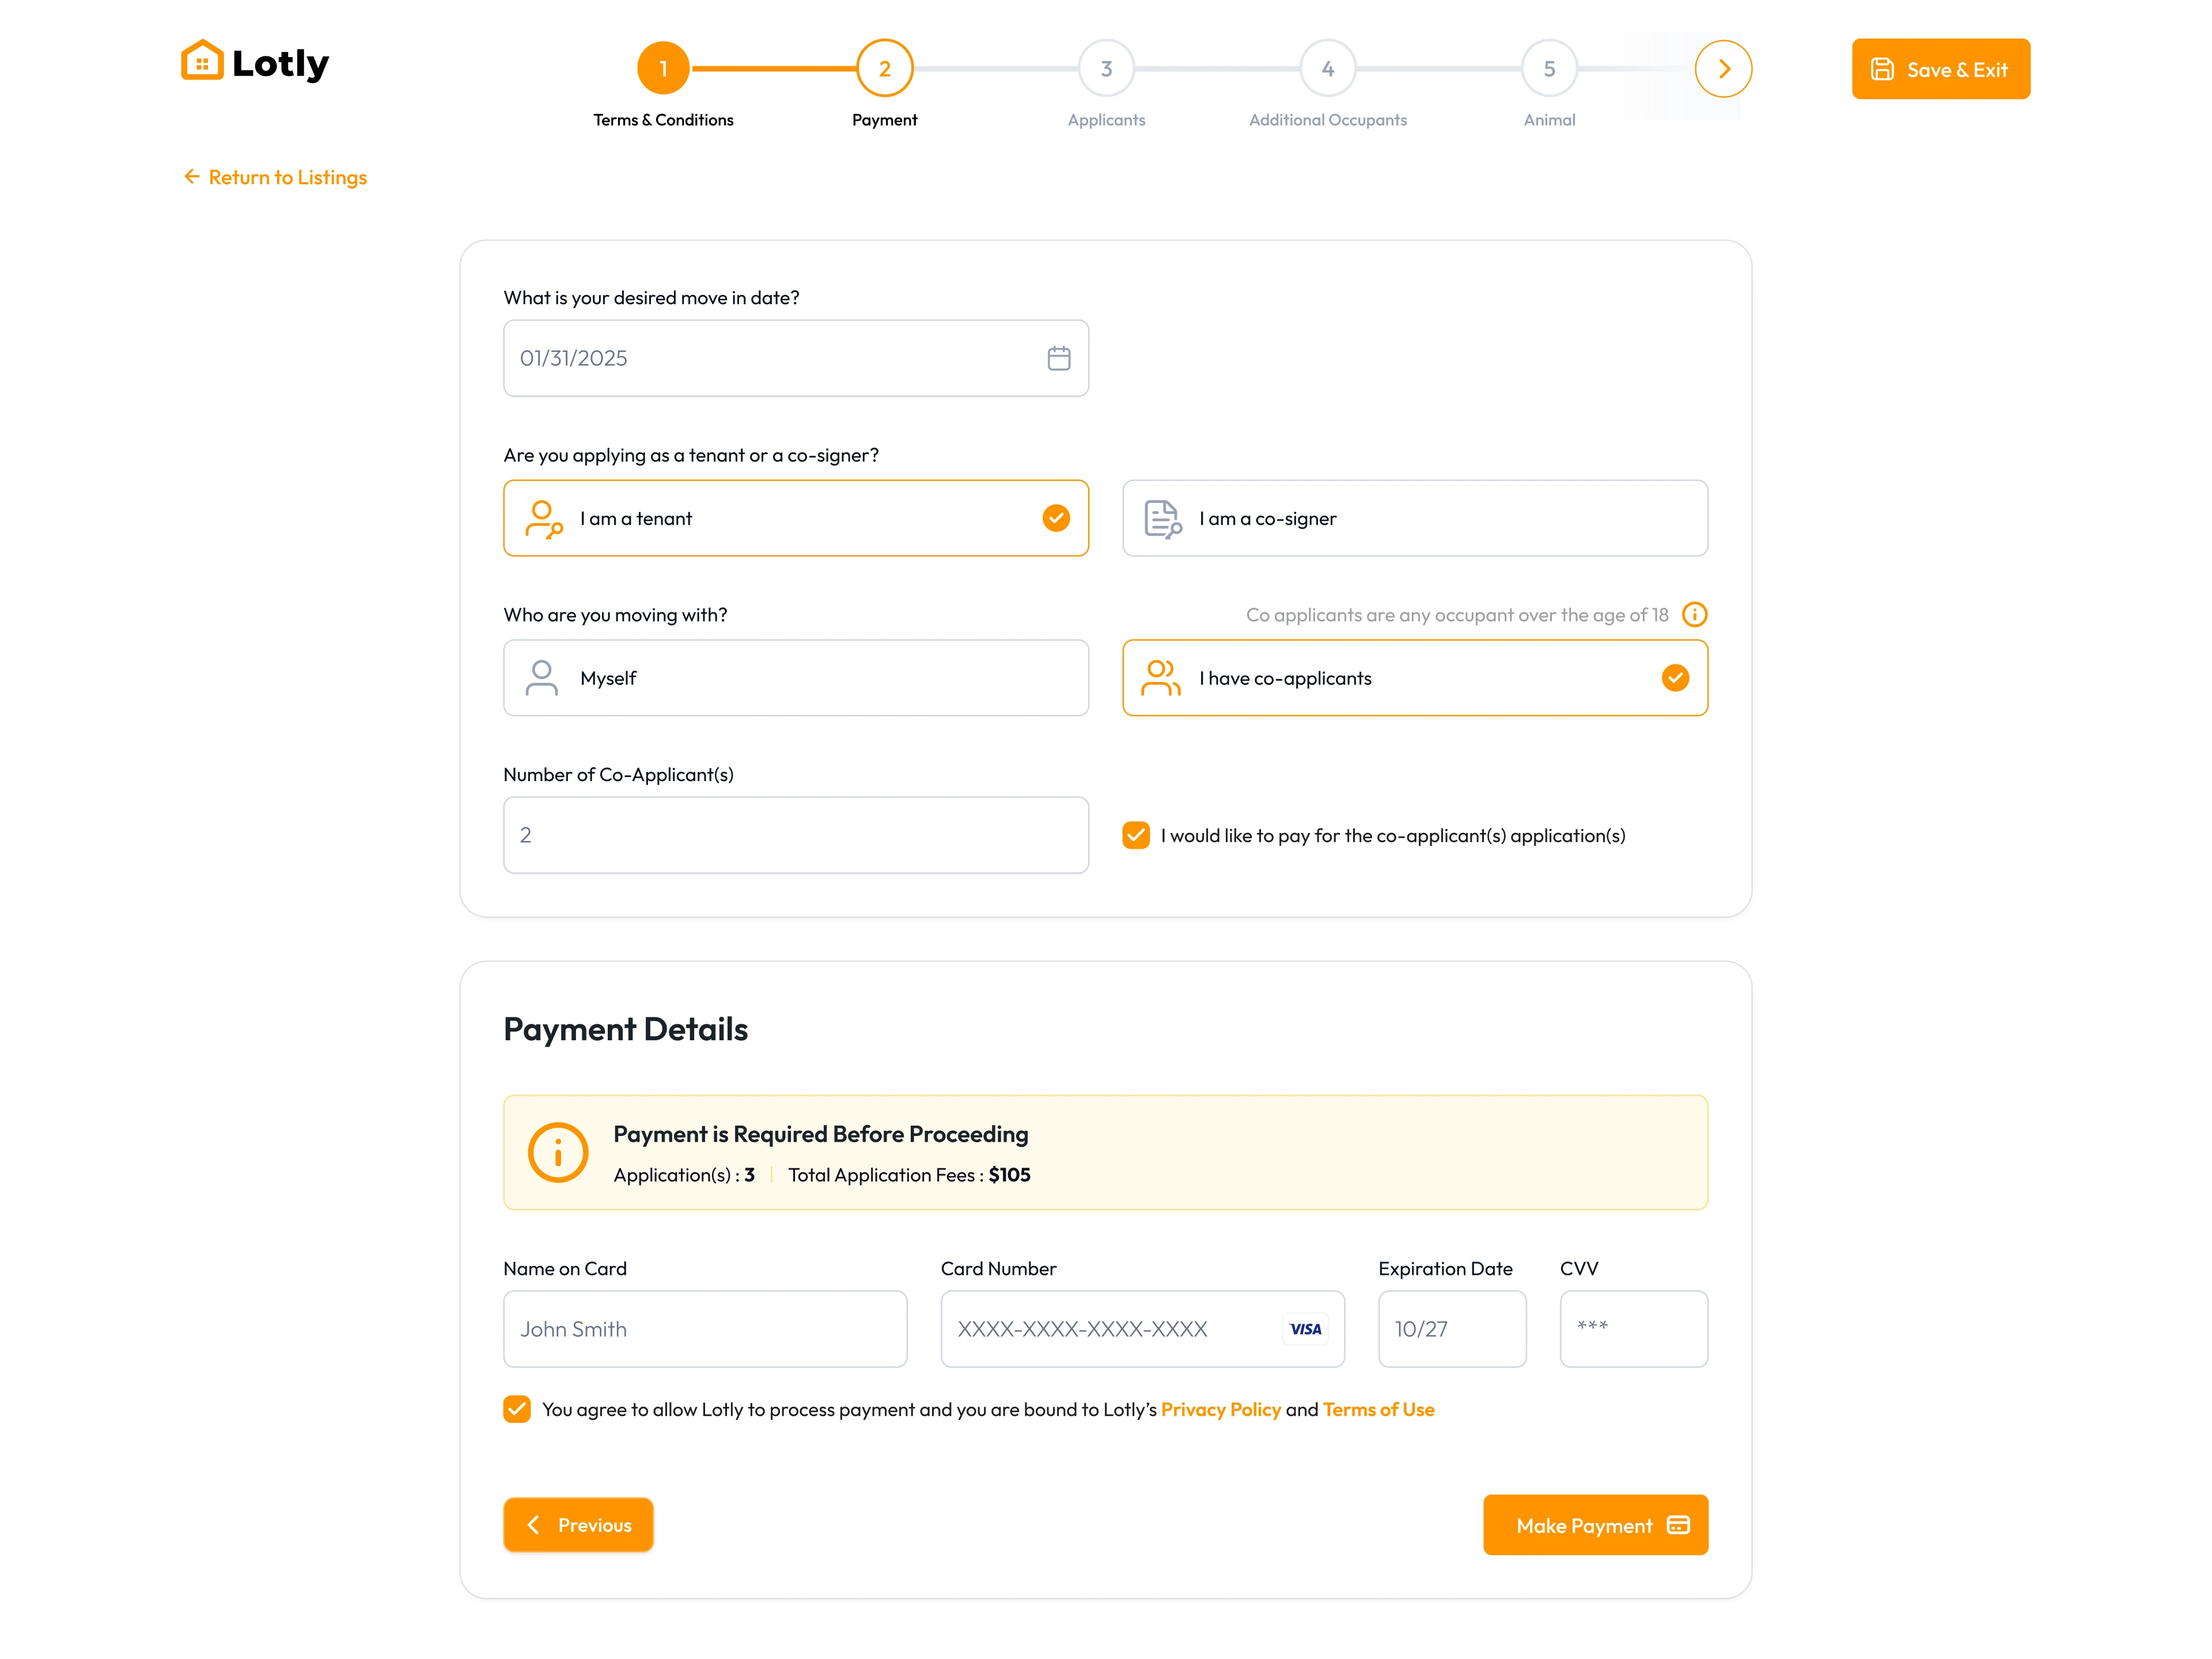Click the co-applicants info icon

click(1694, 614)
